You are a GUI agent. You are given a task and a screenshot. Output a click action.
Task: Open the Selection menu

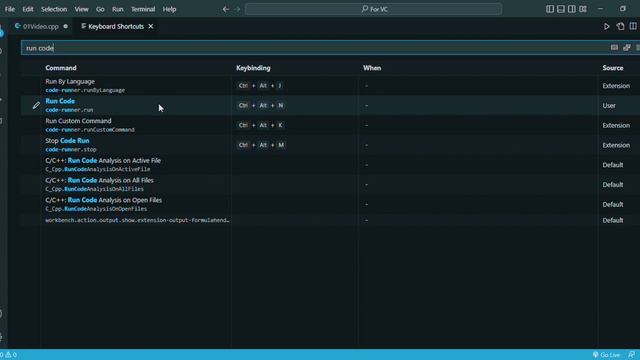point(54,9)
